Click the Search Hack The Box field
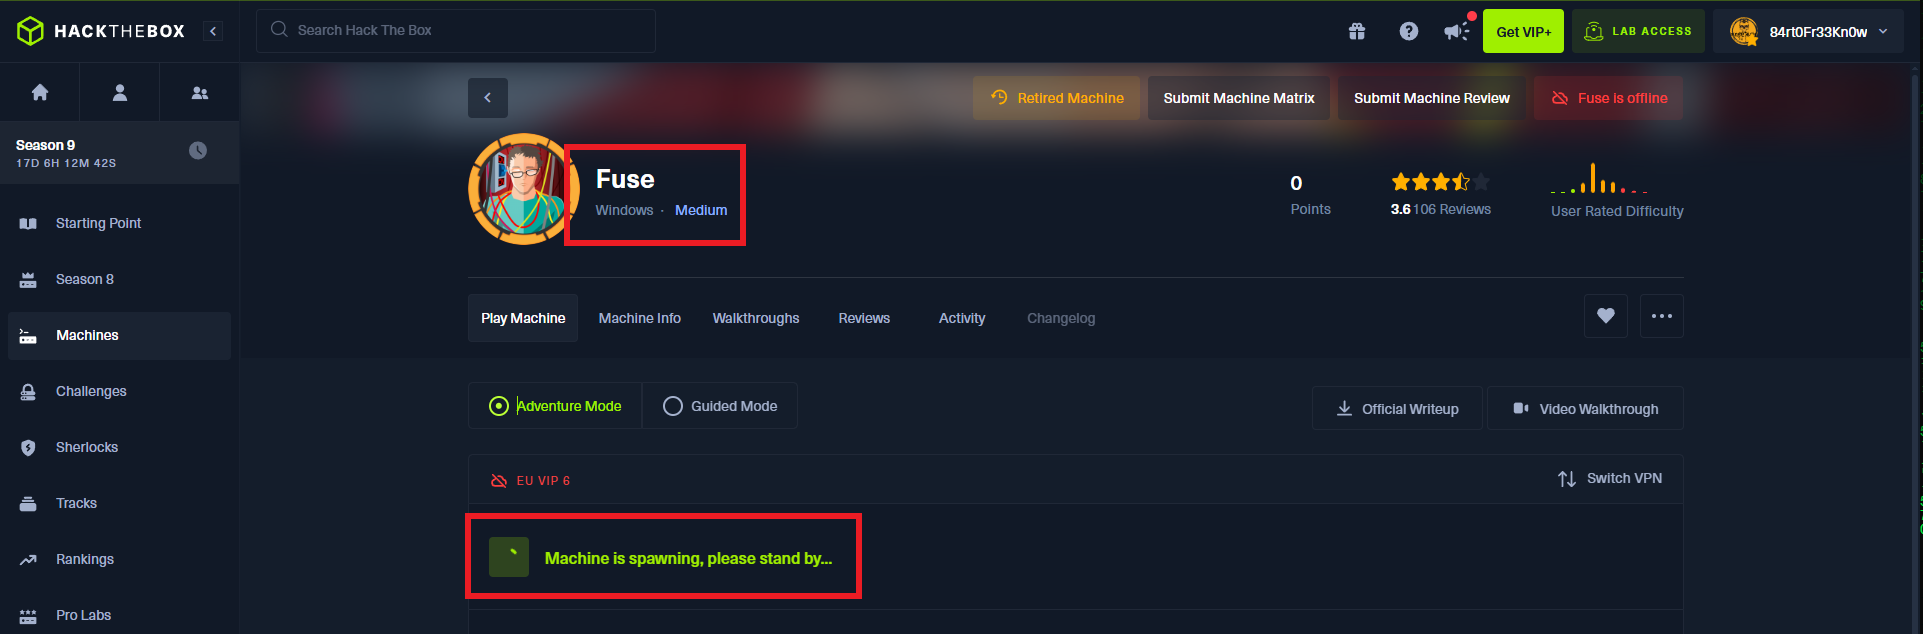Screen dimensions: 1923x634 456,31
